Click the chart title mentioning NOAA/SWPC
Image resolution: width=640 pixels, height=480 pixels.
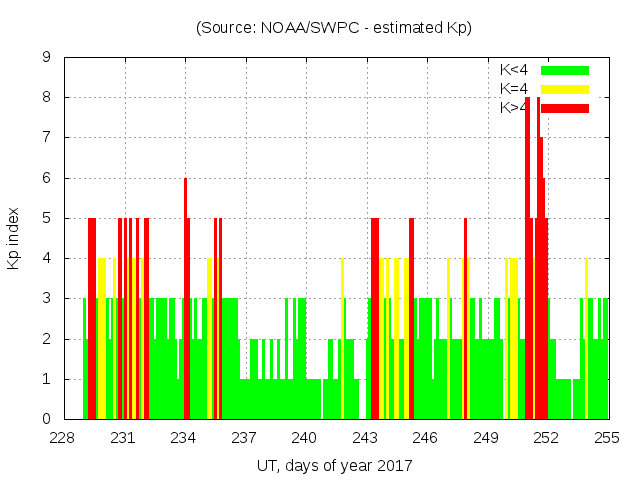pyautogui.click(x=334, y=28)
